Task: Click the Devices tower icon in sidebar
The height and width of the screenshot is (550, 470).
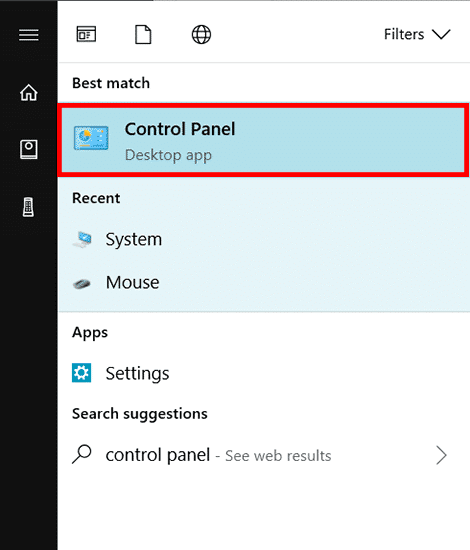Action: click(28, 207)
